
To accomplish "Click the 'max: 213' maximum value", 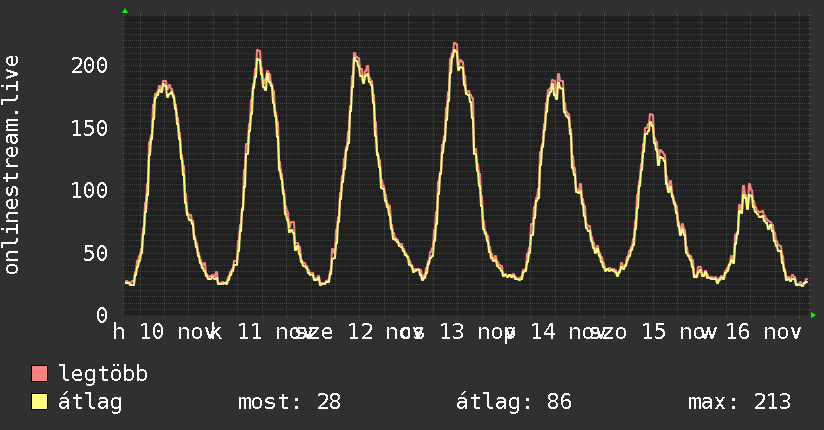I will [739, 402].
